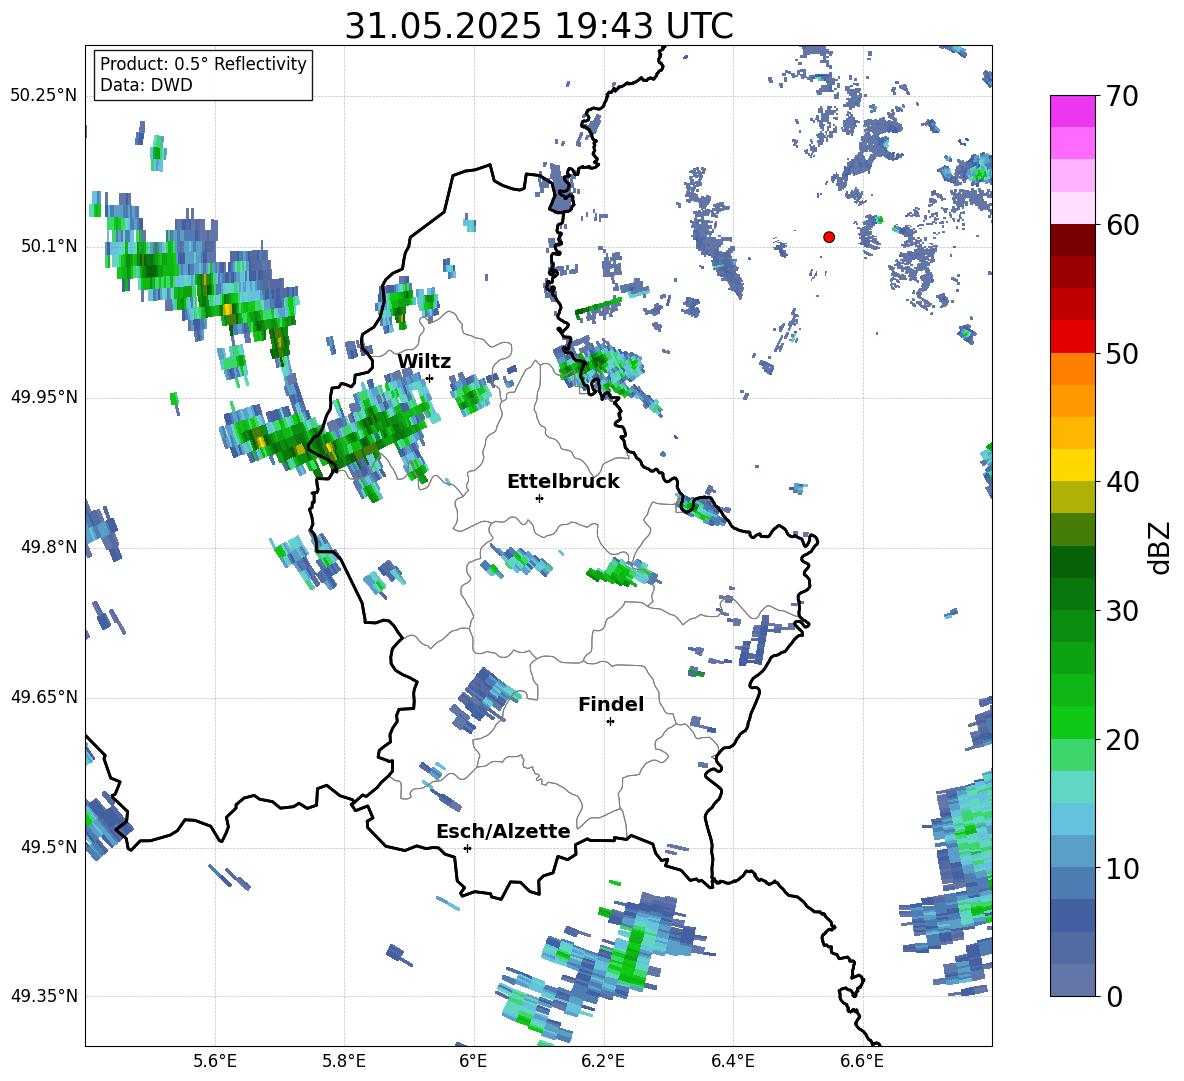The width and height of the screenshot is (1184, 1081).
Task: Click the 49.5°N latitude label
Action: [48, 847]
